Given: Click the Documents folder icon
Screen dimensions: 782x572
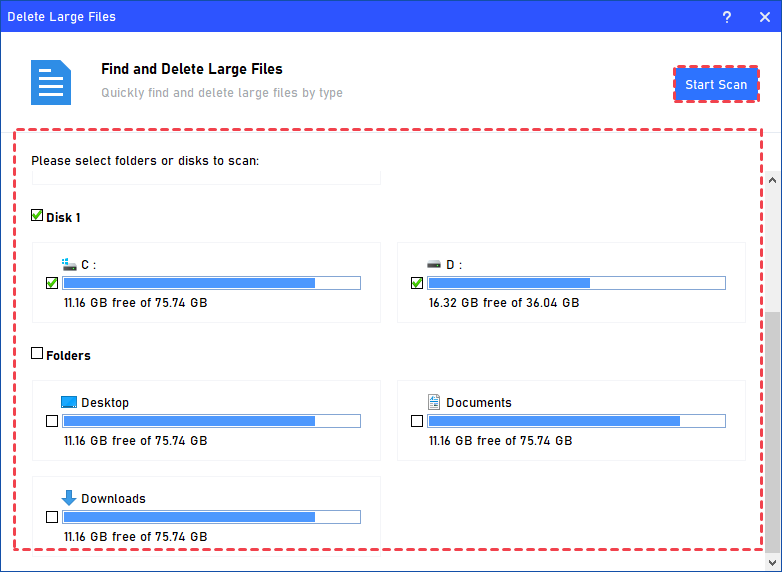Looking at the screenshot, I should pos(434,402).
